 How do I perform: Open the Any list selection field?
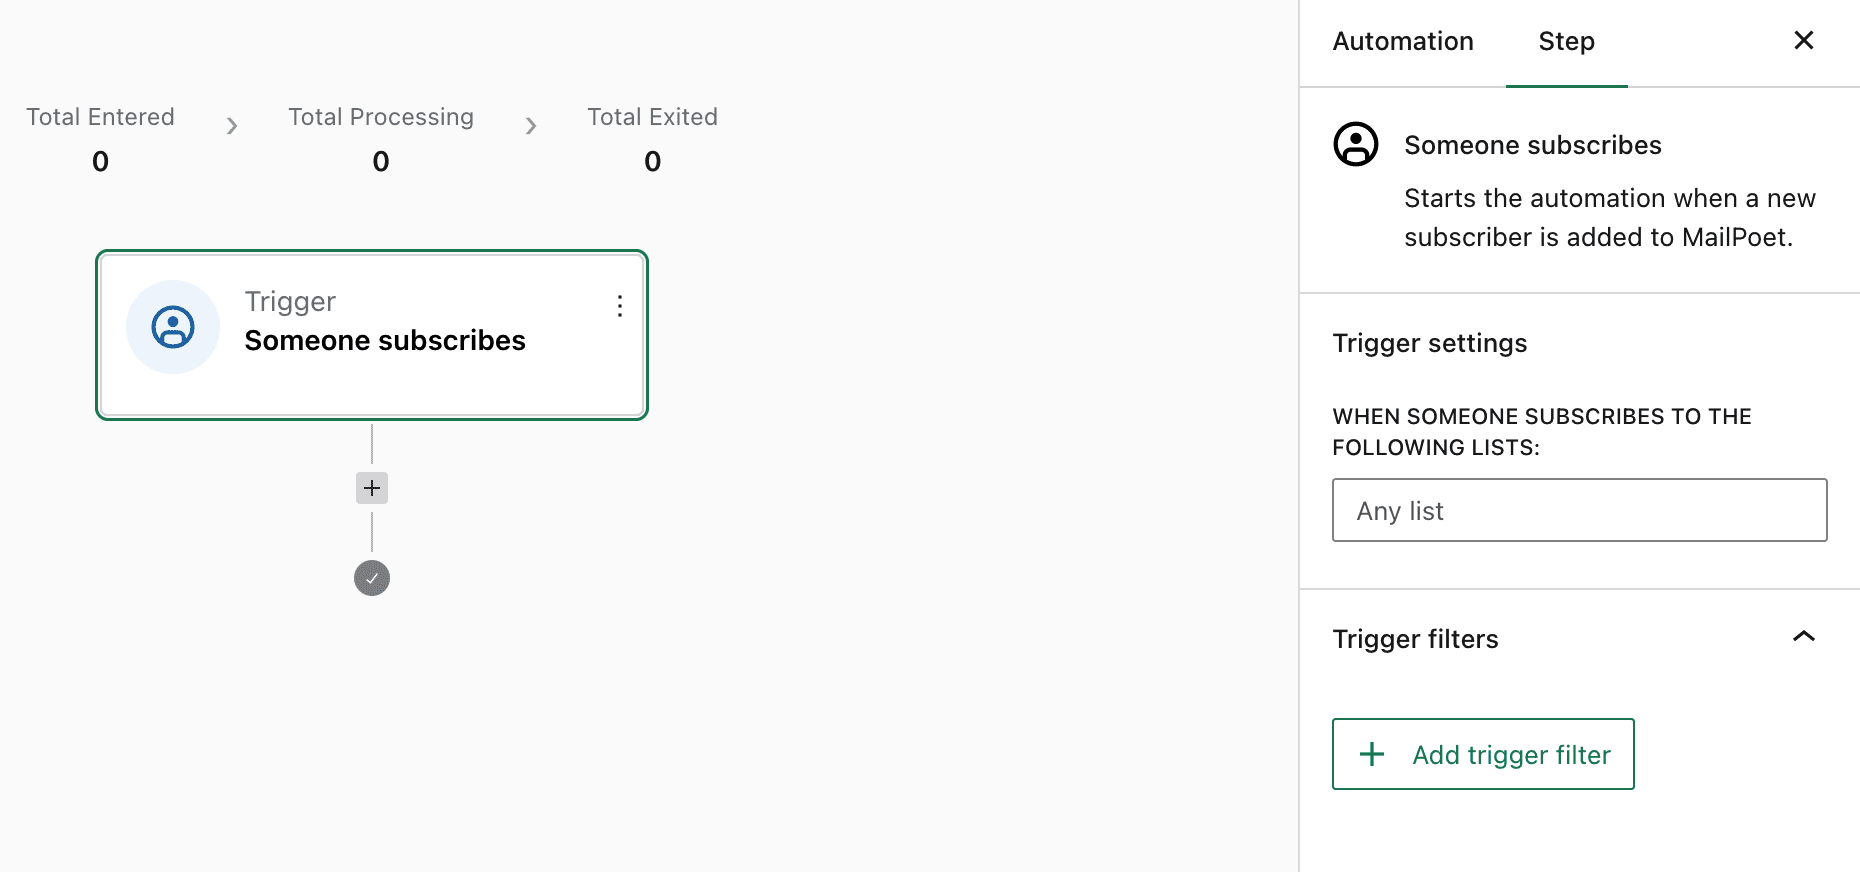tap(1580, 510)
